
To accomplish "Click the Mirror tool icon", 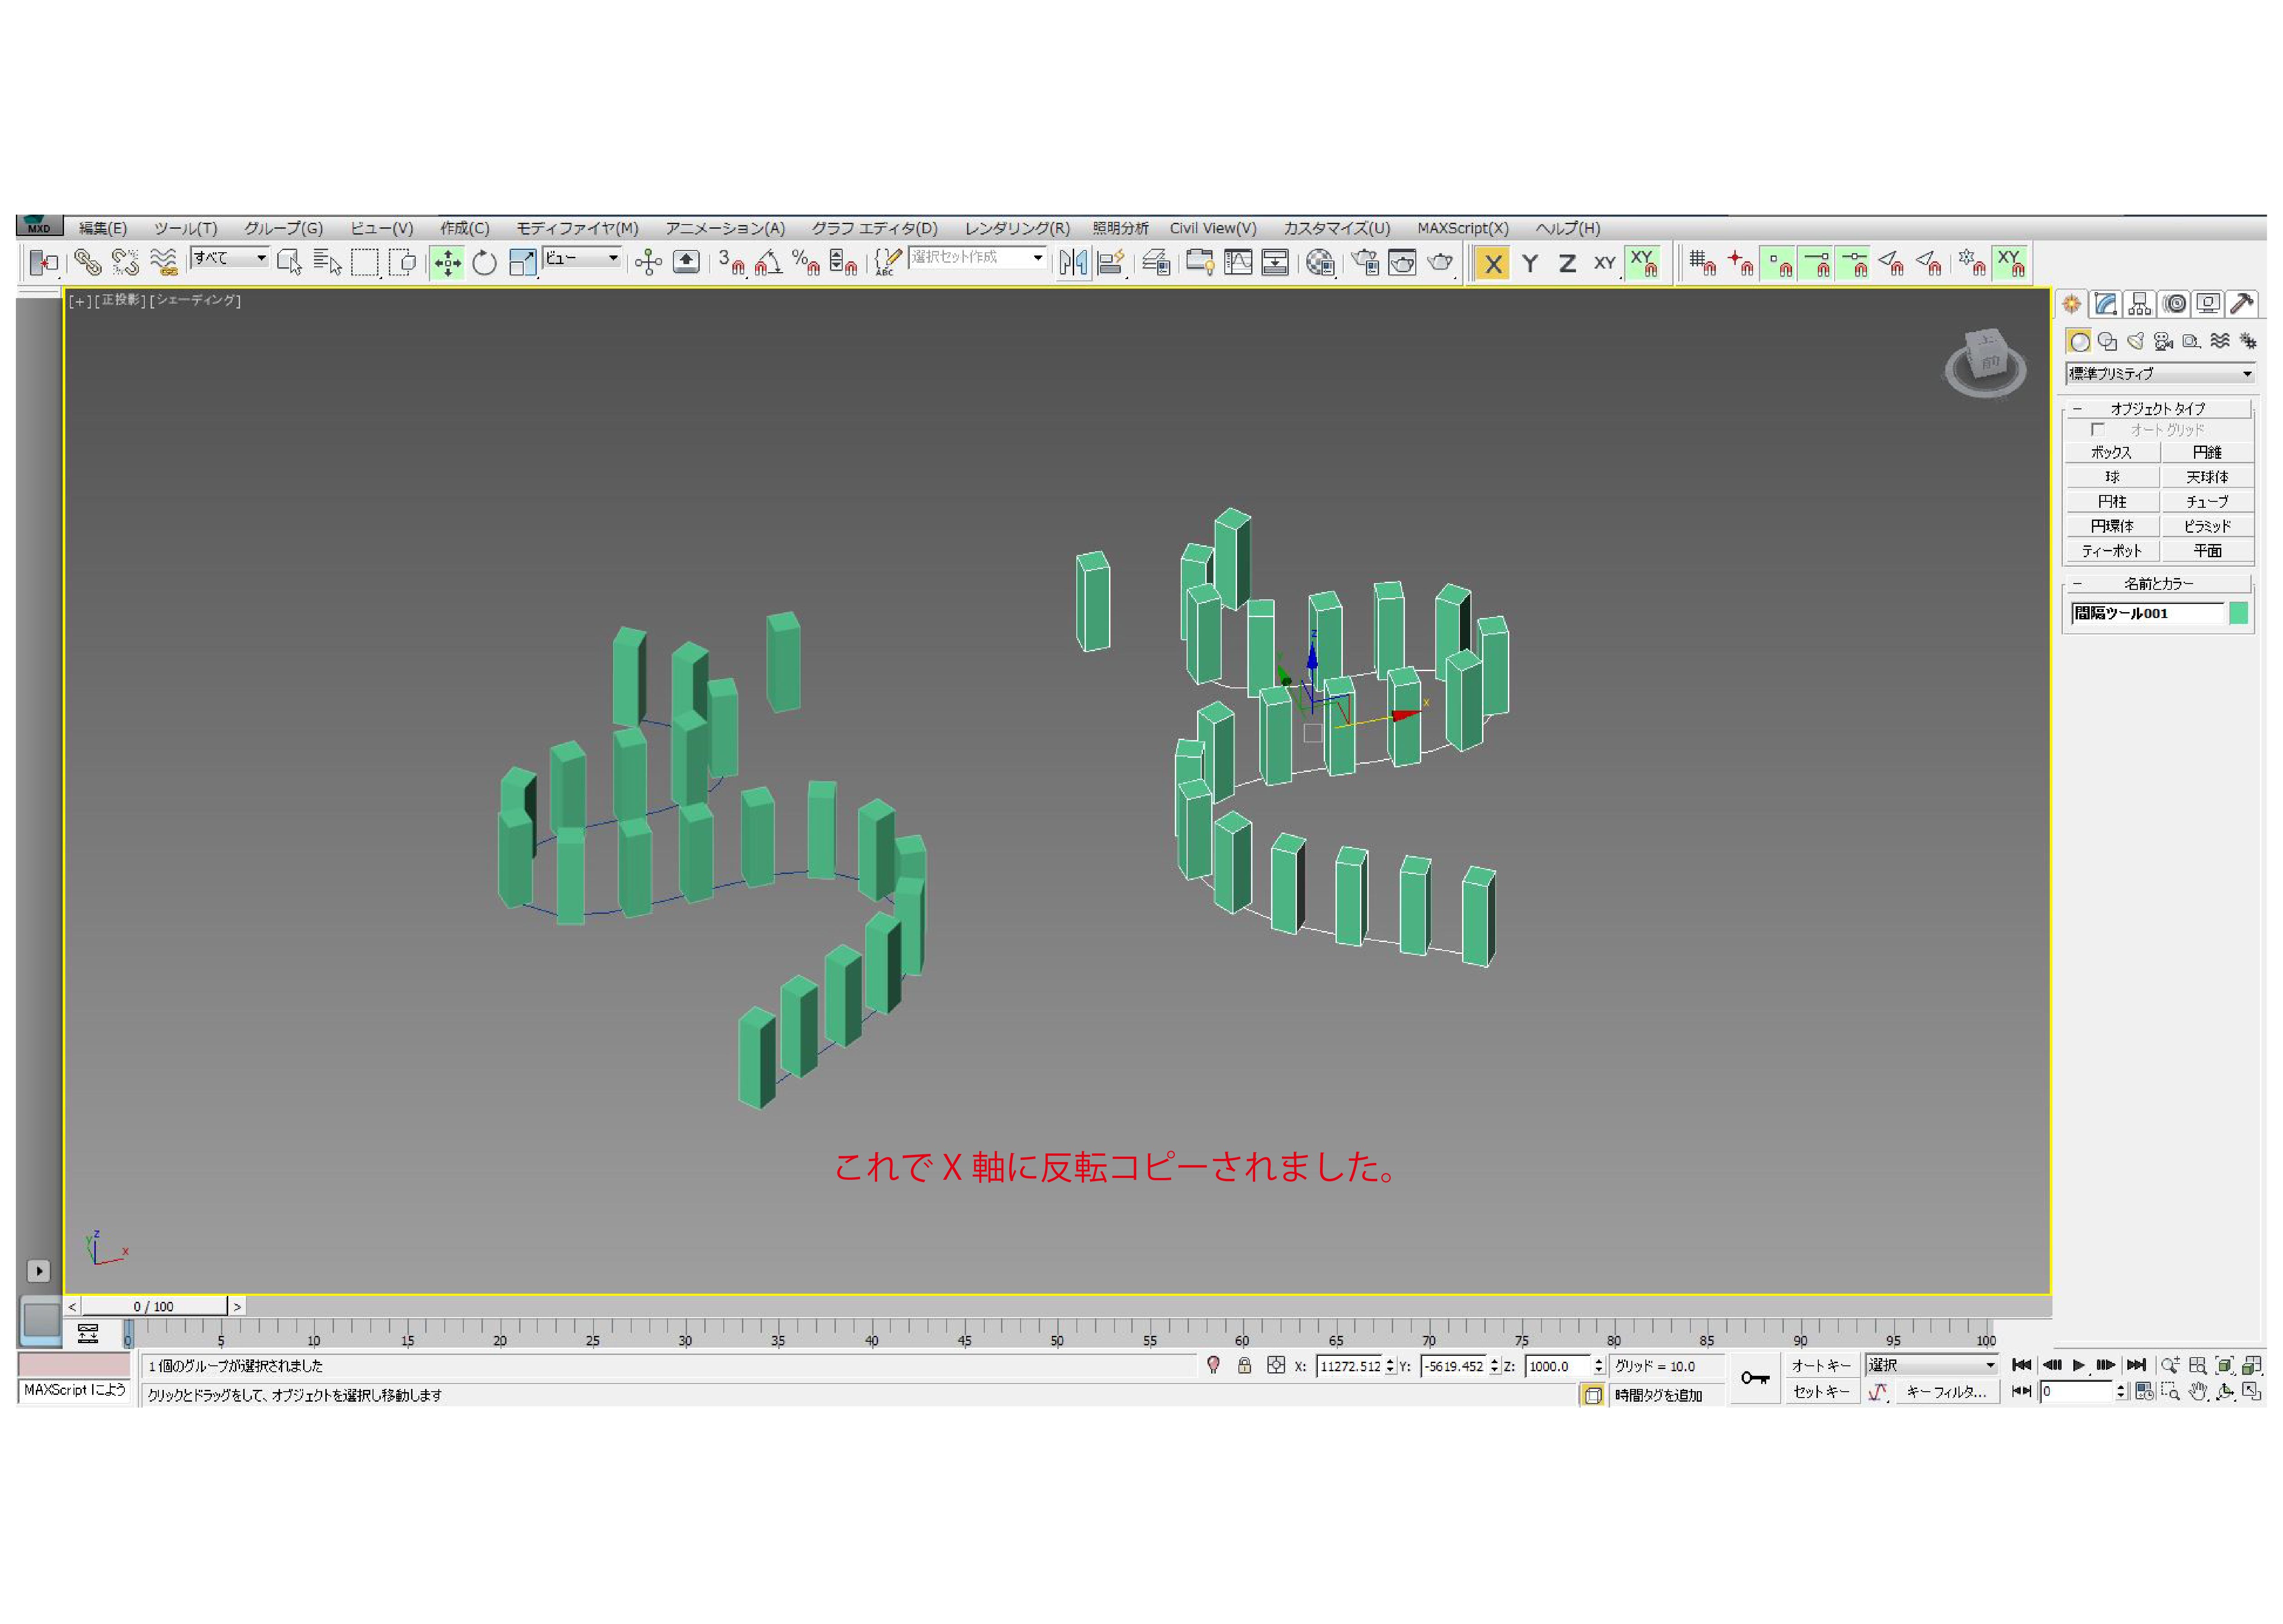I will click(1073, 263).
